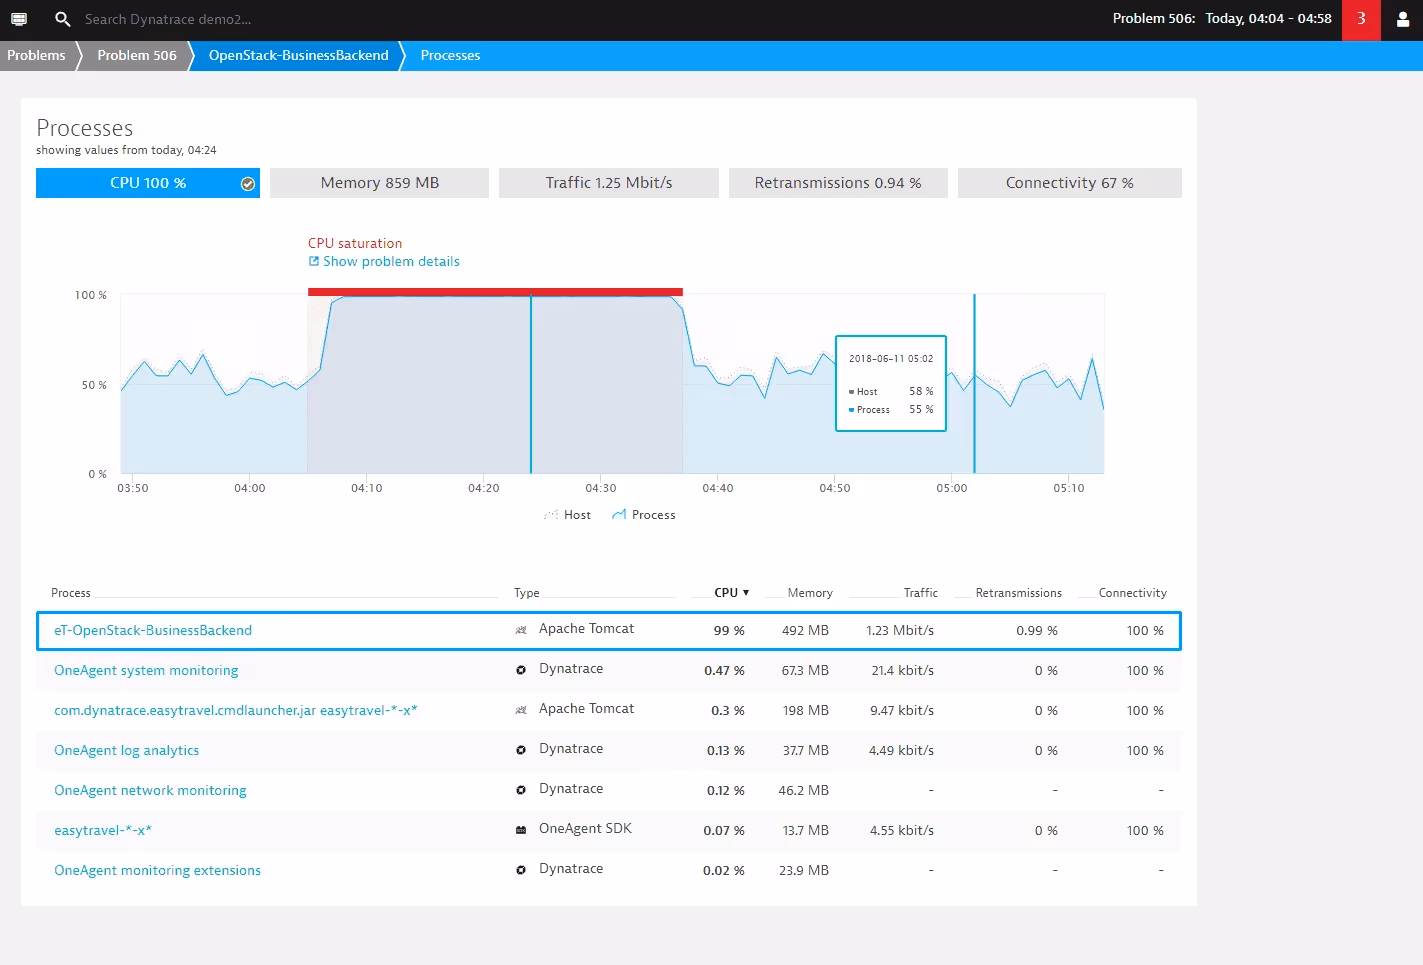
Task: Open OneAgent network monitoring link
Action: 150,790
